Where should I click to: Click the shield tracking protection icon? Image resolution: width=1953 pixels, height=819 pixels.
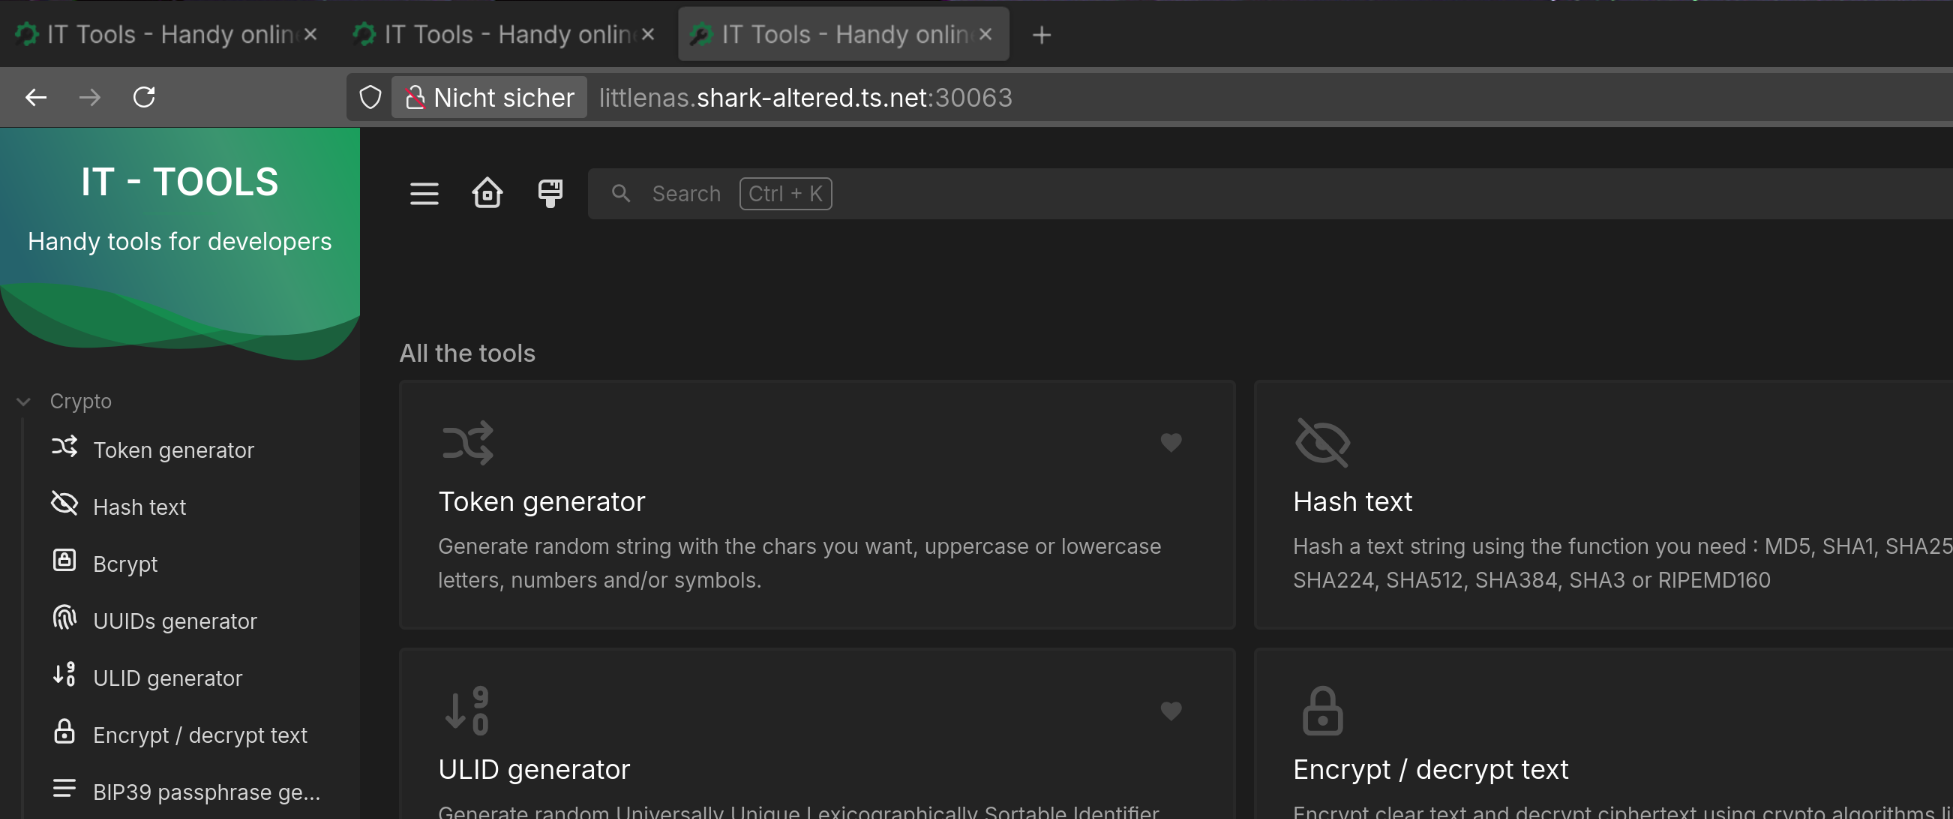370,97
